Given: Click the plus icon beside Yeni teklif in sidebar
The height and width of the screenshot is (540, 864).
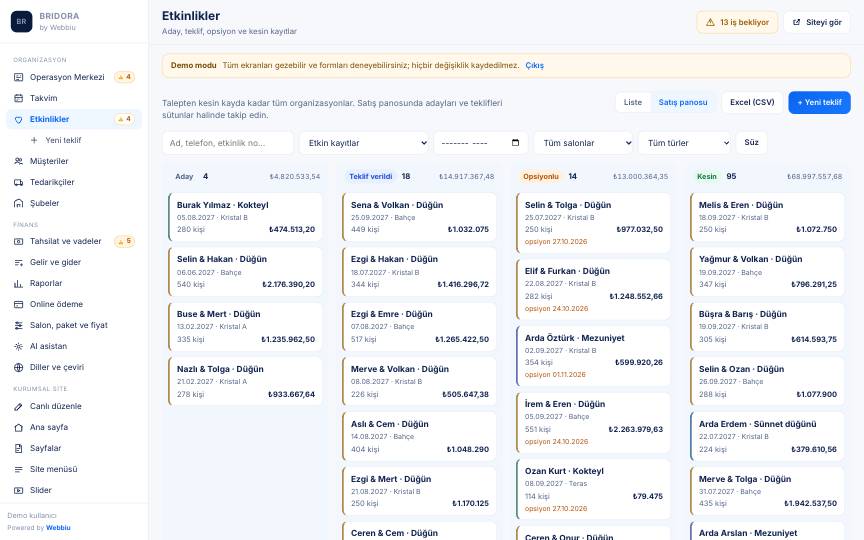Looking at the screenshot, I should [x=34, y=140].
